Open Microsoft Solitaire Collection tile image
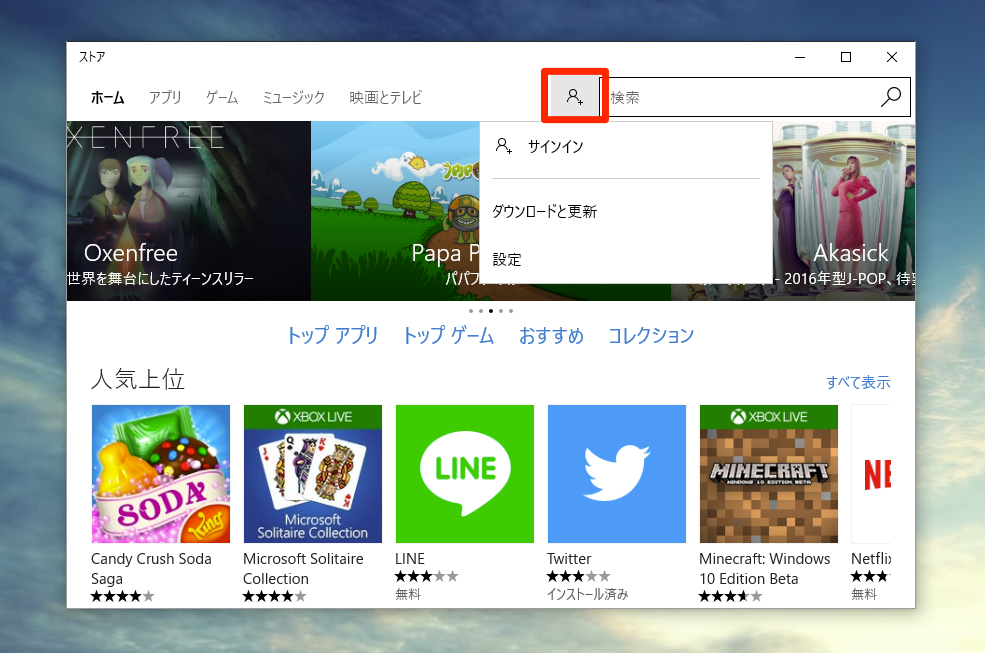 pos(313,474)
